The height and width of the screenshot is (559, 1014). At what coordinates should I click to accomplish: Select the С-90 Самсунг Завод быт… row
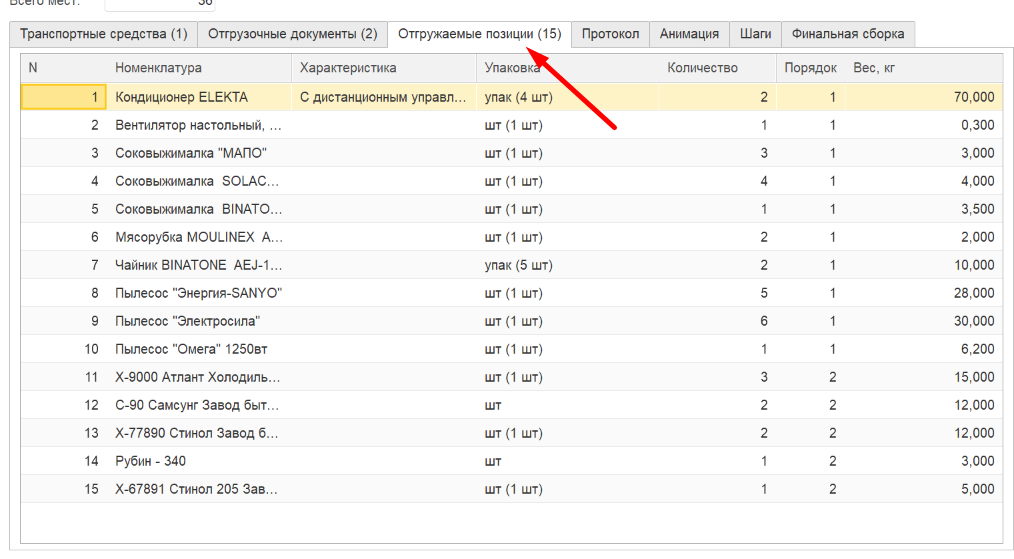512,405
